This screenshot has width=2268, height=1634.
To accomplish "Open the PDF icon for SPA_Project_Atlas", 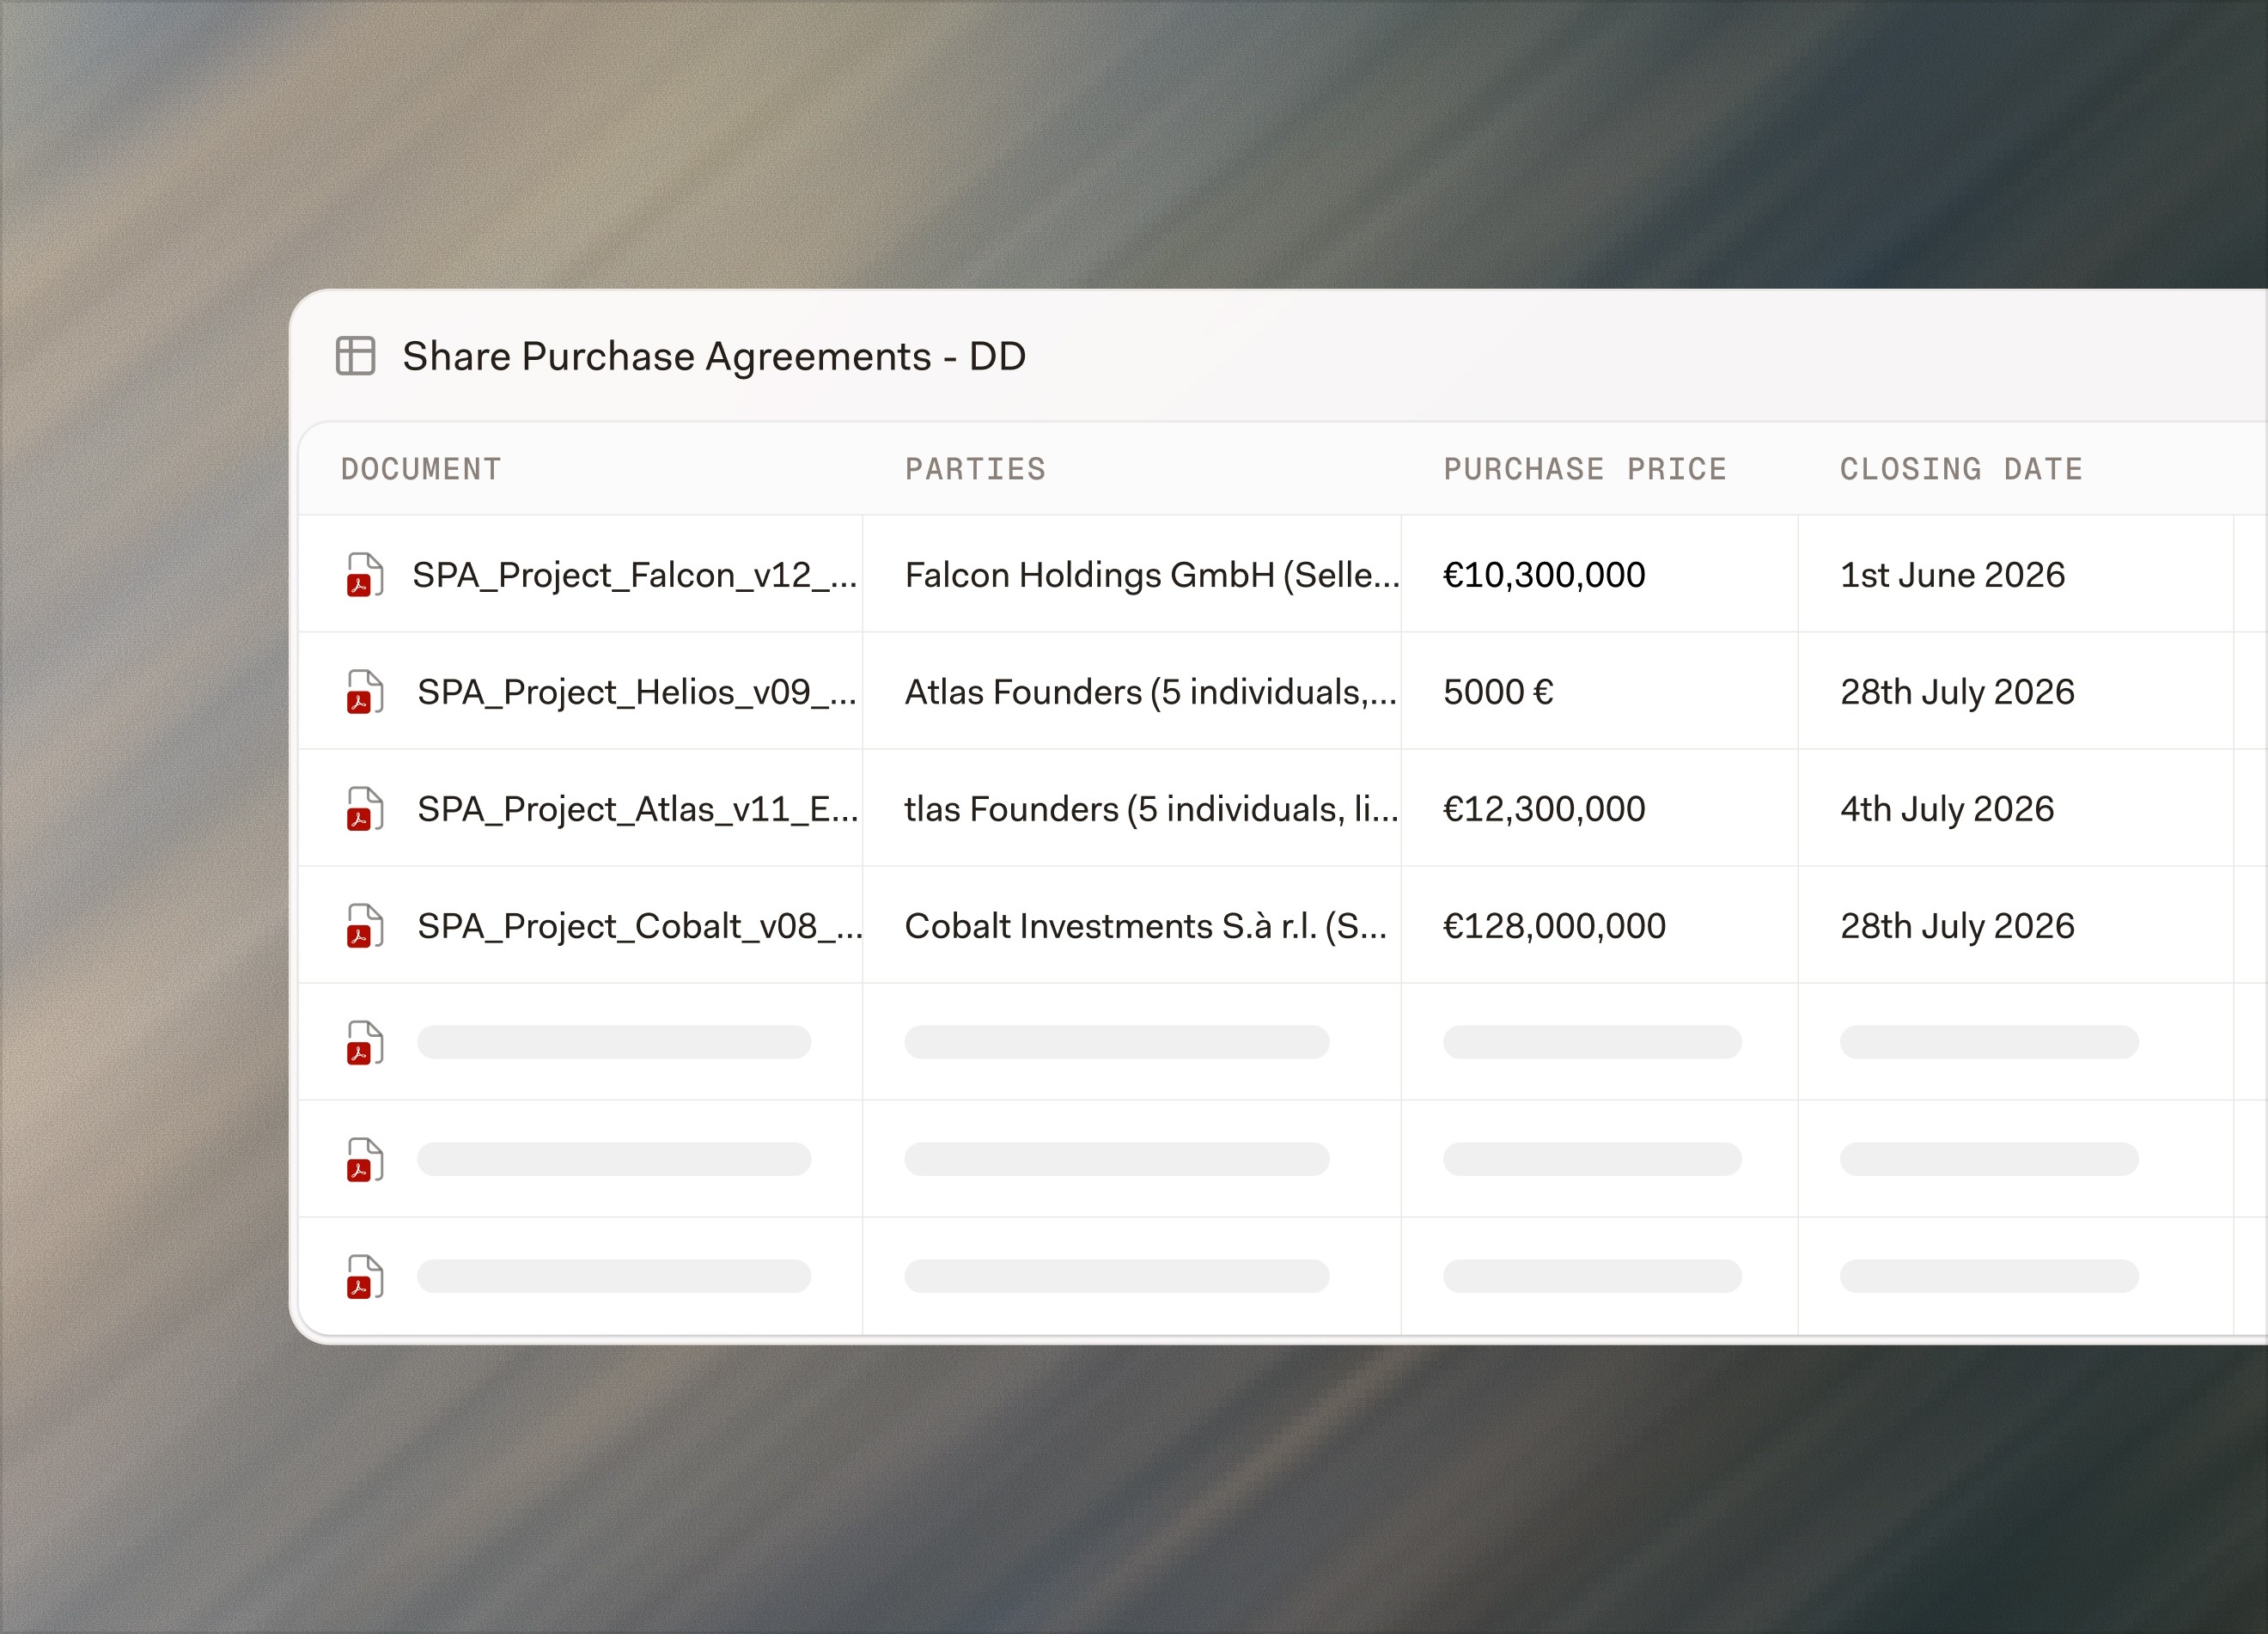I will (365, 809).
